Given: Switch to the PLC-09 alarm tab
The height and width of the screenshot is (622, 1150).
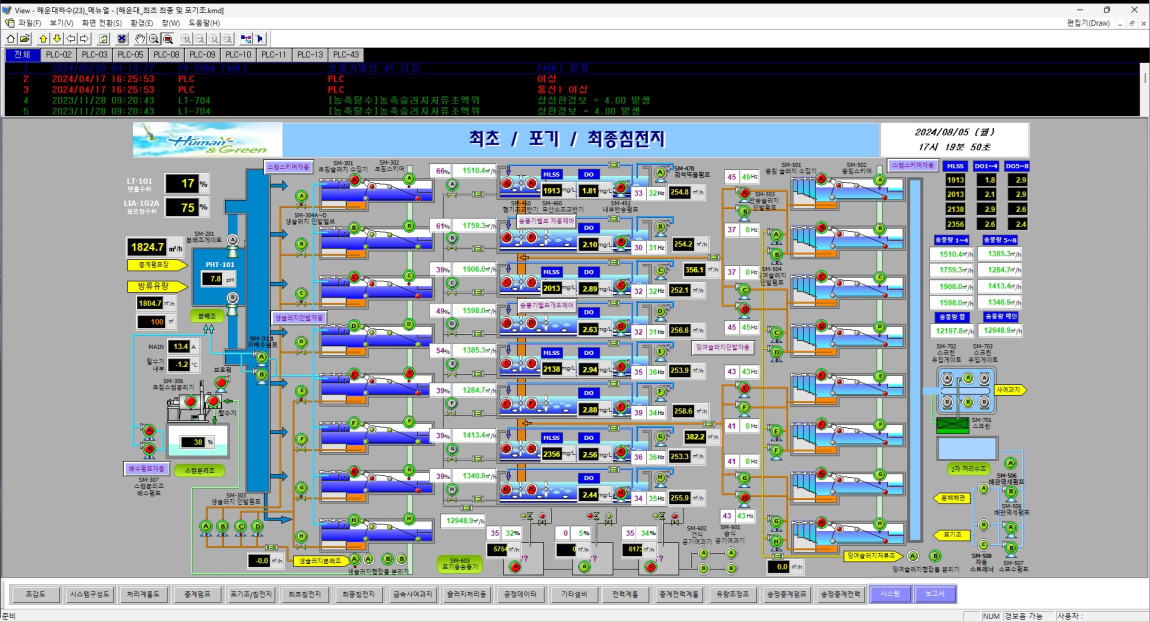Looking at the screenshot, I should point(202,55).
